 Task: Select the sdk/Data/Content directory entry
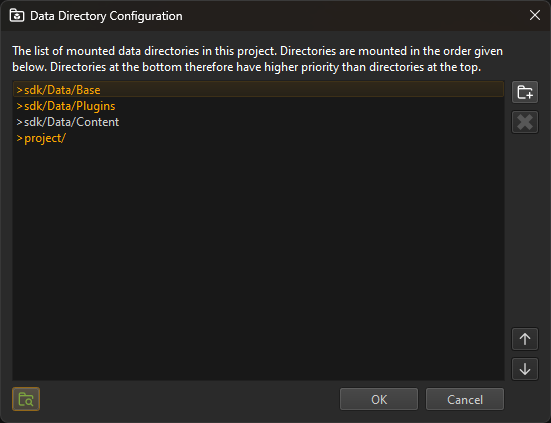pos(258,122)
